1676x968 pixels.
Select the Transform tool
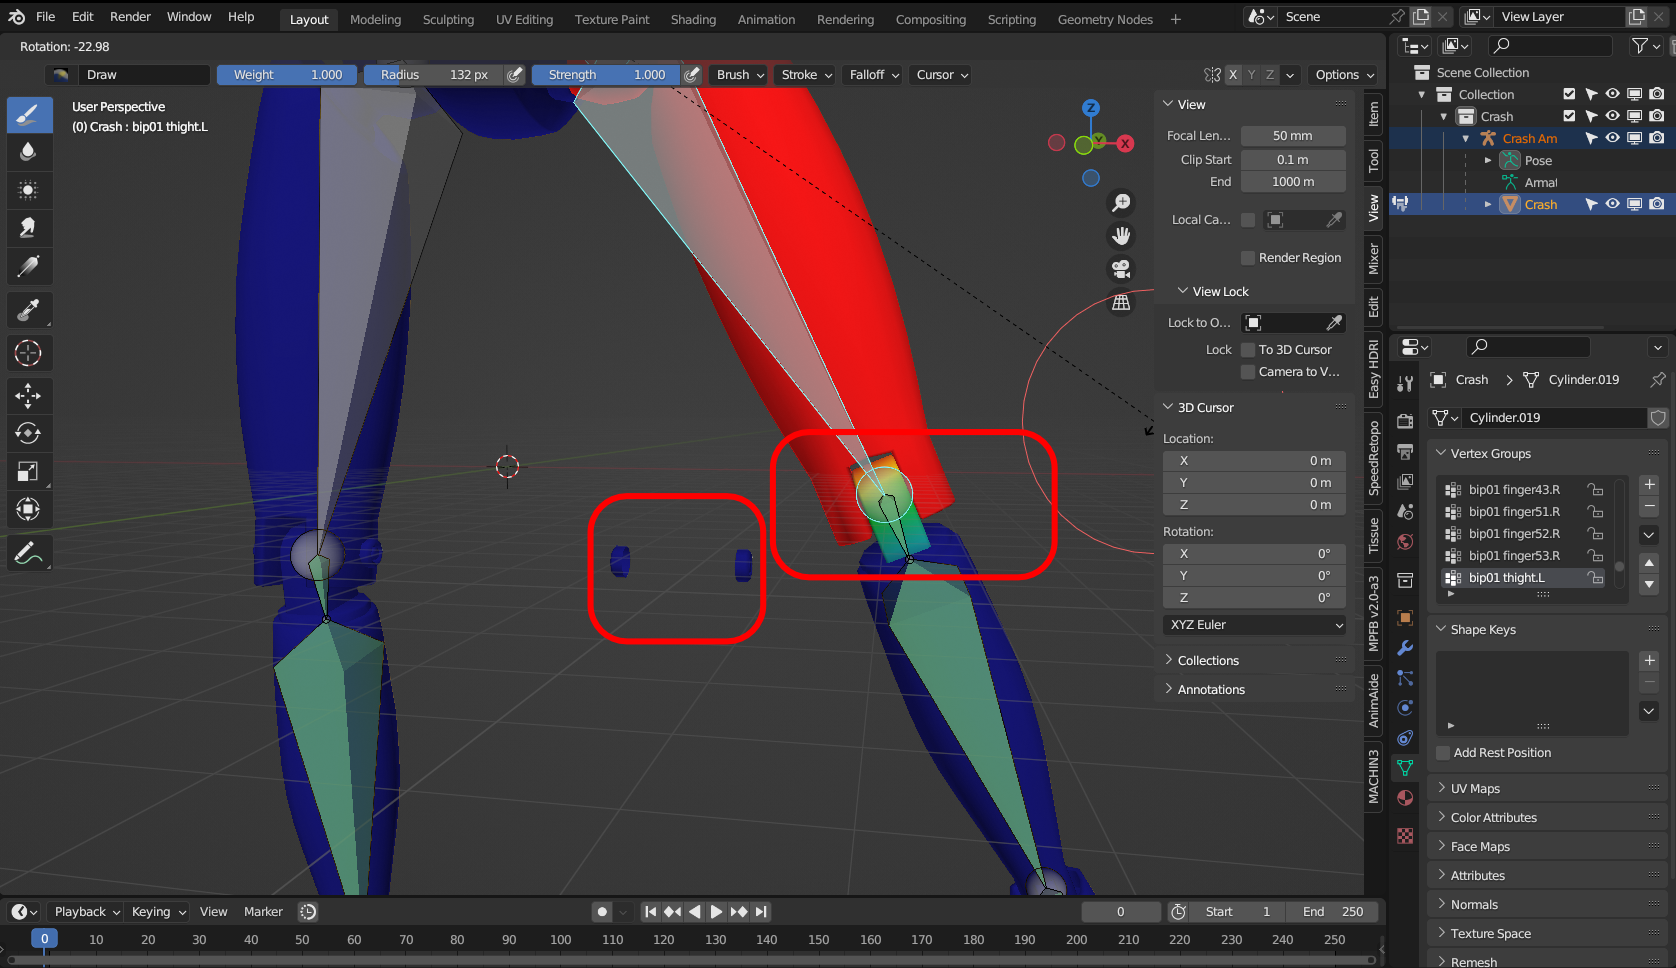click(29, 510)
